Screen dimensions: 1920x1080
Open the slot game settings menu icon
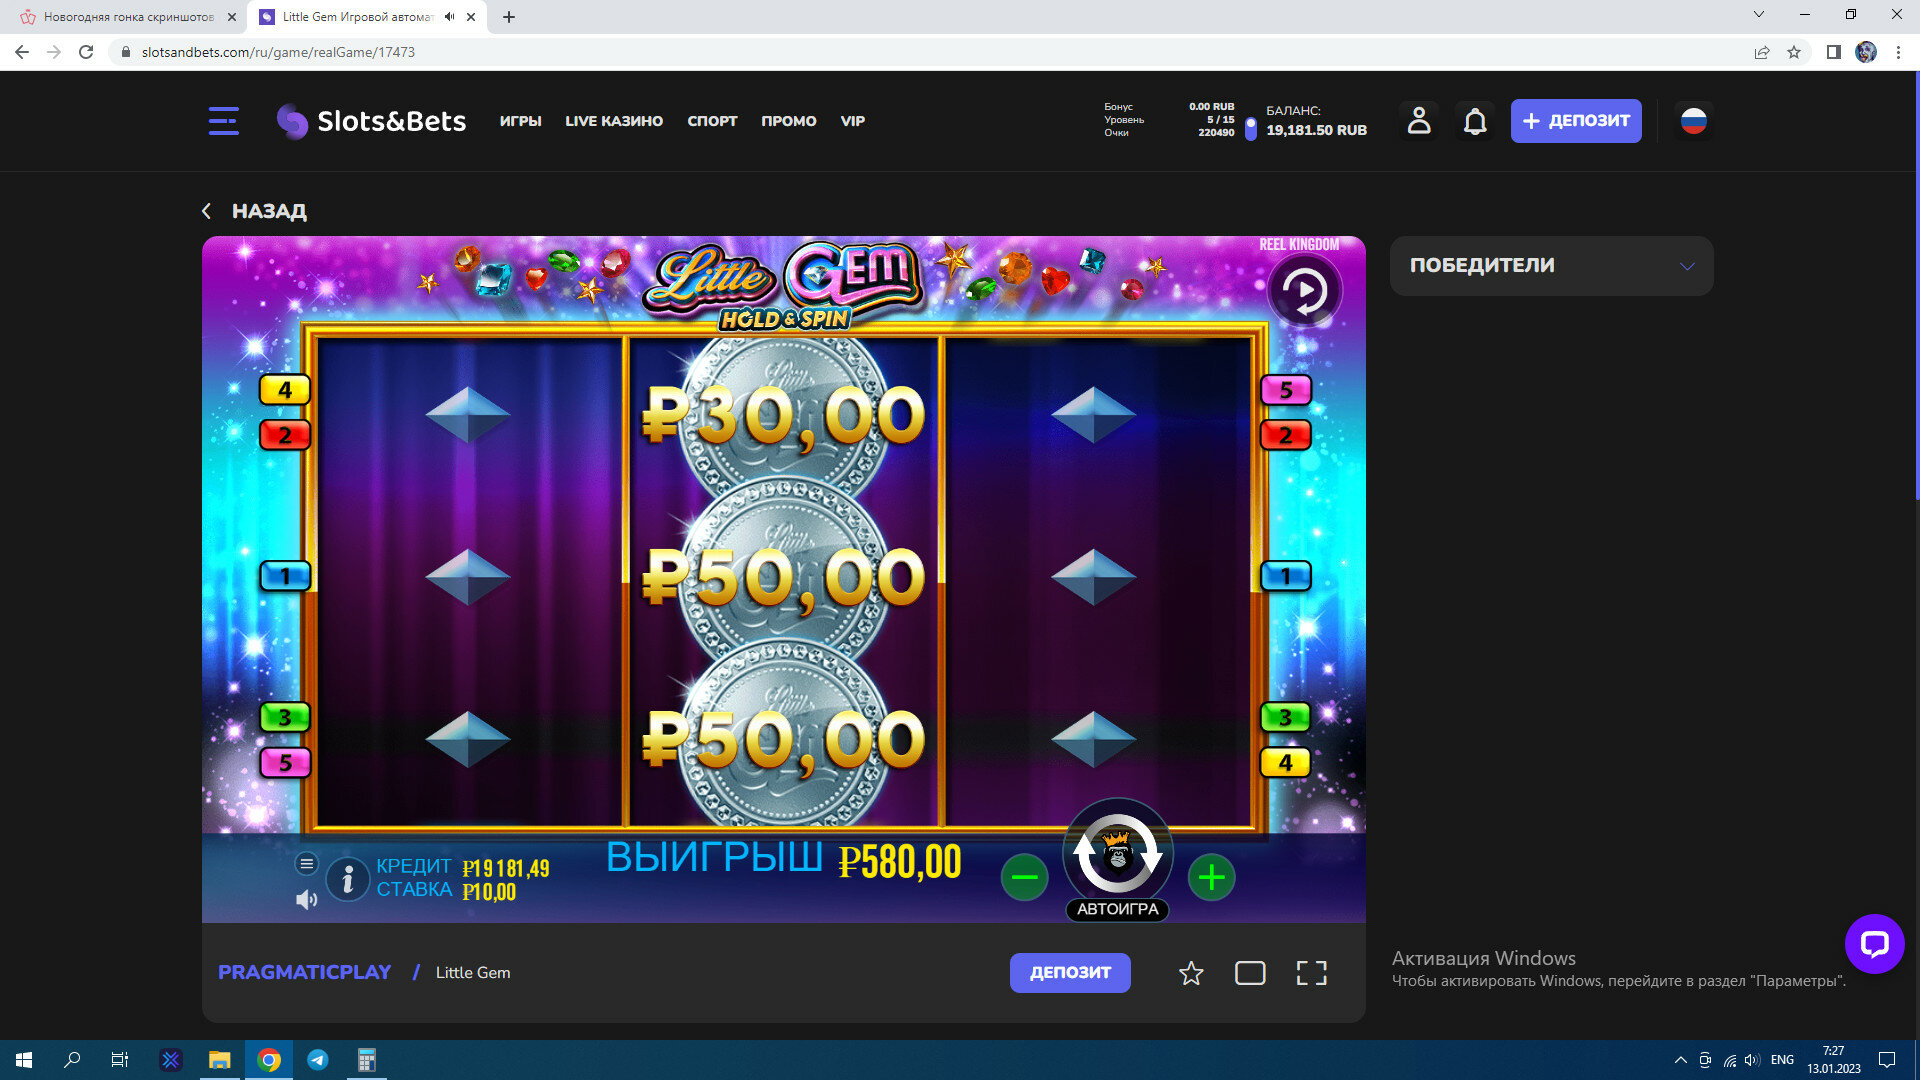pyautogui.click(x=307, y=863)
